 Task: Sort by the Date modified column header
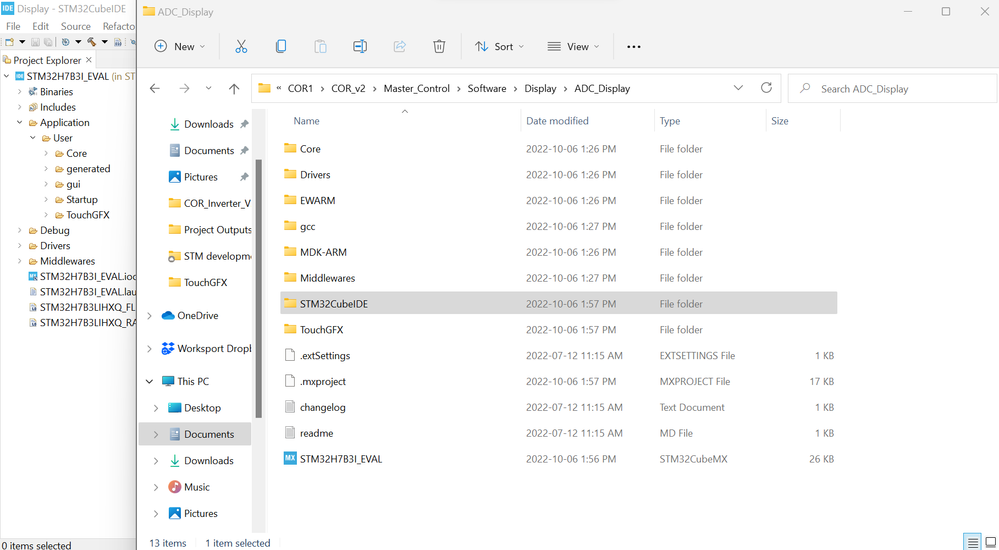(557, 120)
